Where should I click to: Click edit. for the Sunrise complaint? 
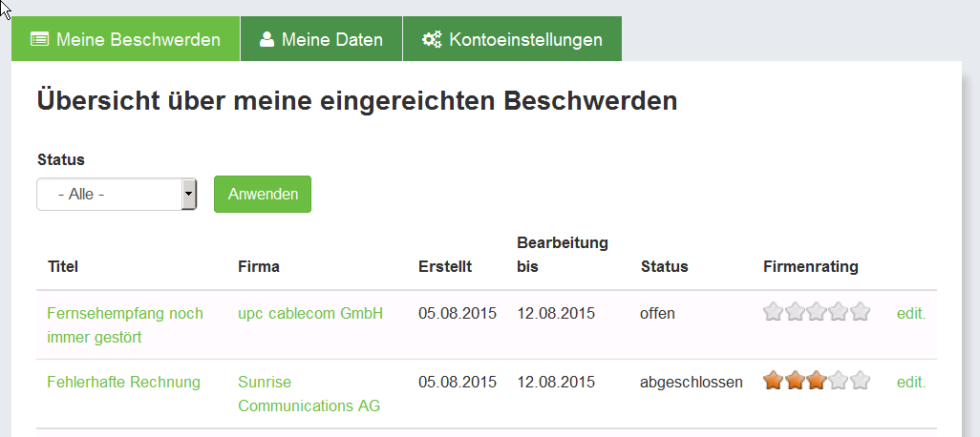(x=911, y=382)
